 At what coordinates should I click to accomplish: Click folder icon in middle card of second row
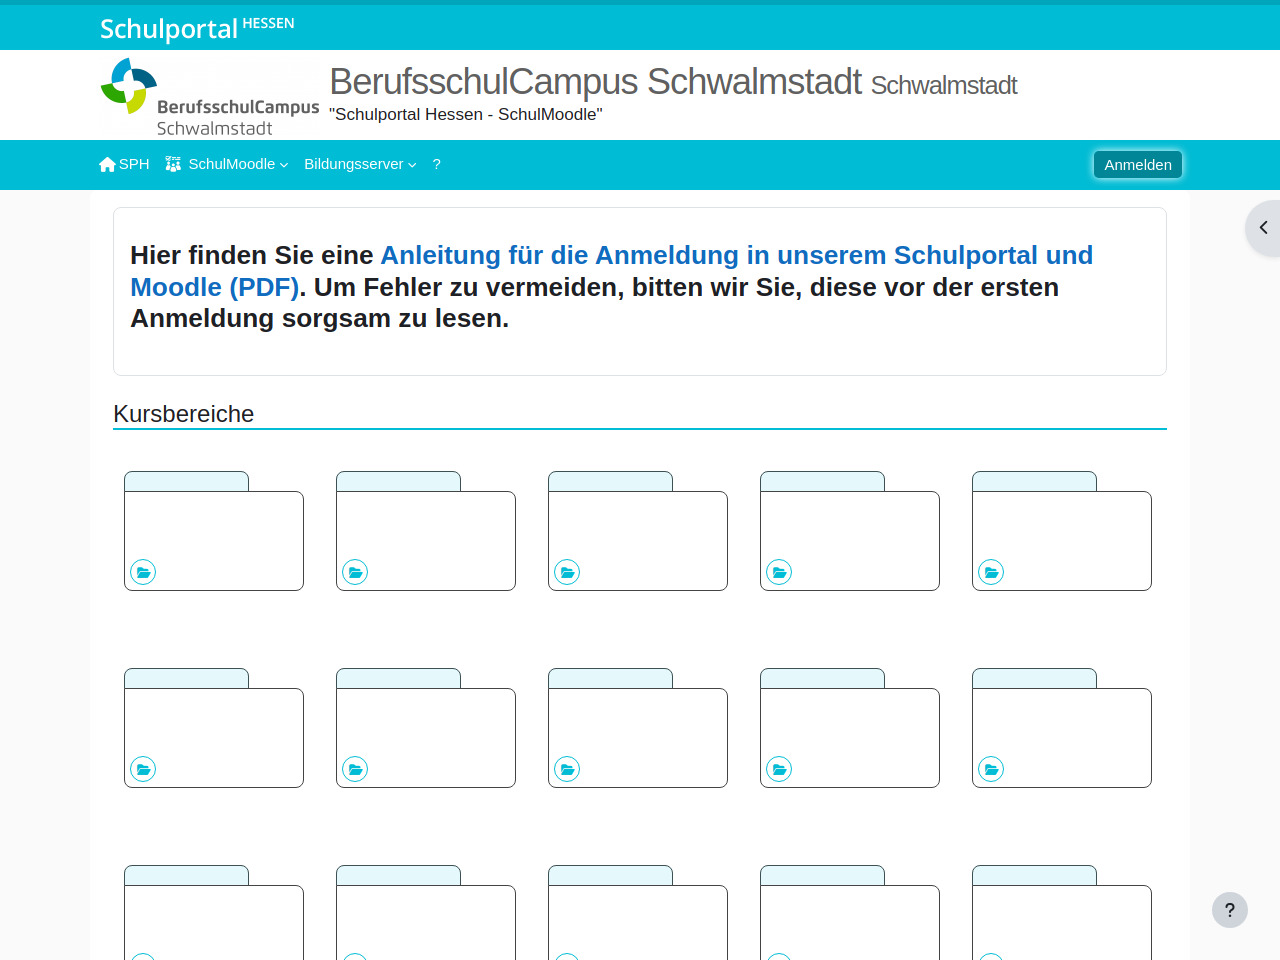(567, 769)
